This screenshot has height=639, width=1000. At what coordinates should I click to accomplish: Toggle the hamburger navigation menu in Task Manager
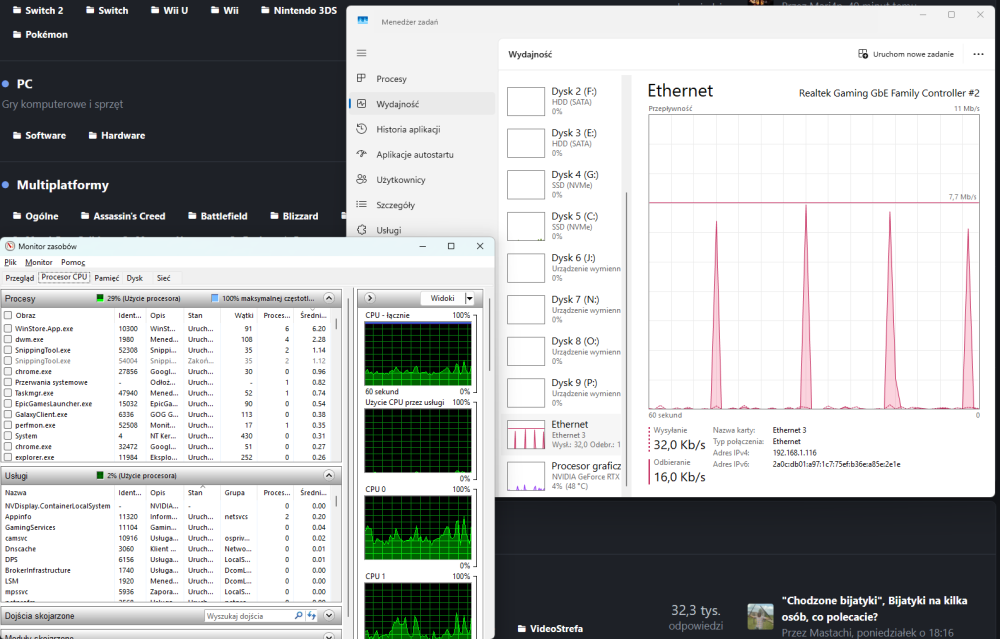[x=362, y=54]
